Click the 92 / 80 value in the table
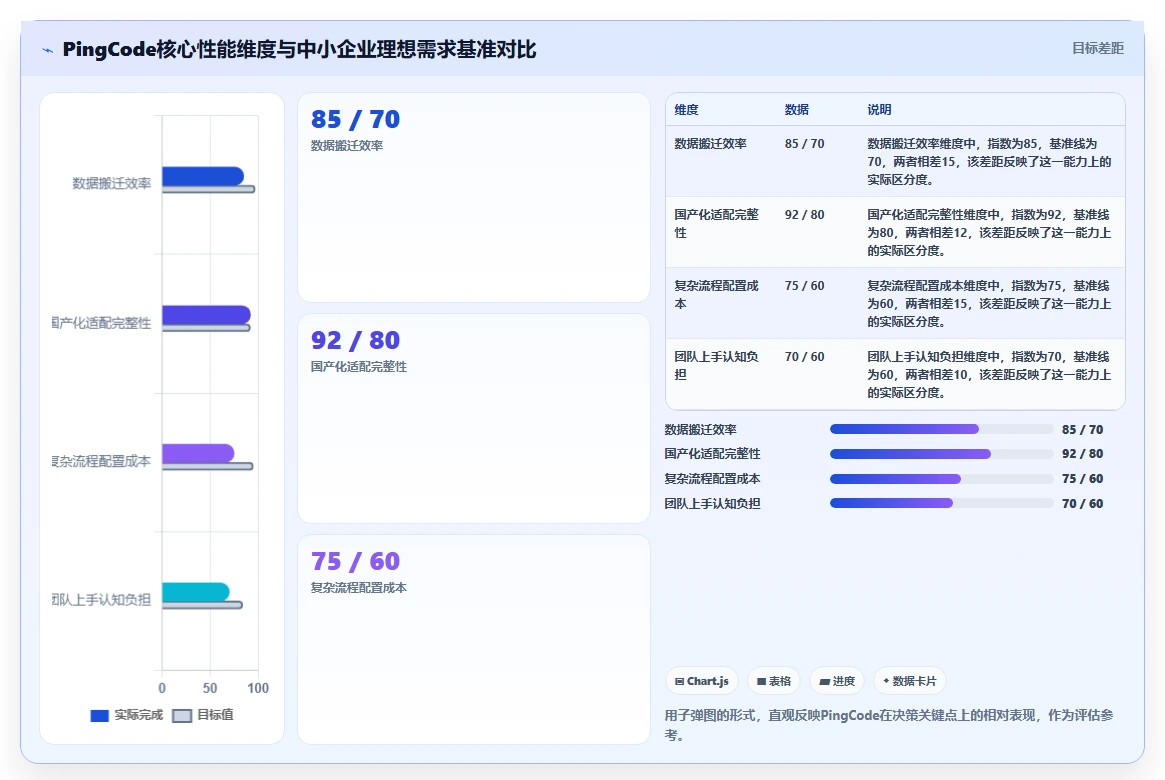The width and height of the screenshot is (1165, 780). (805, 215)
